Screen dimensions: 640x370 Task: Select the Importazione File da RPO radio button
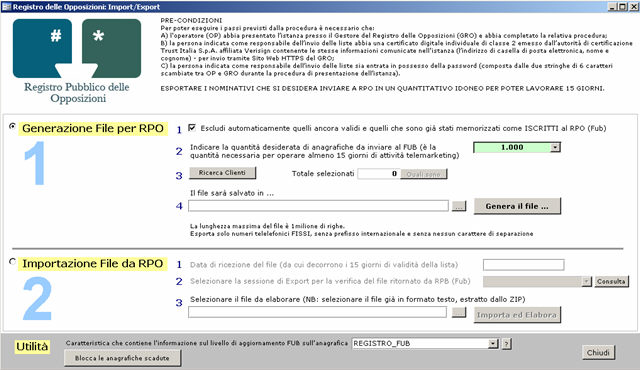tap(12, 261)
